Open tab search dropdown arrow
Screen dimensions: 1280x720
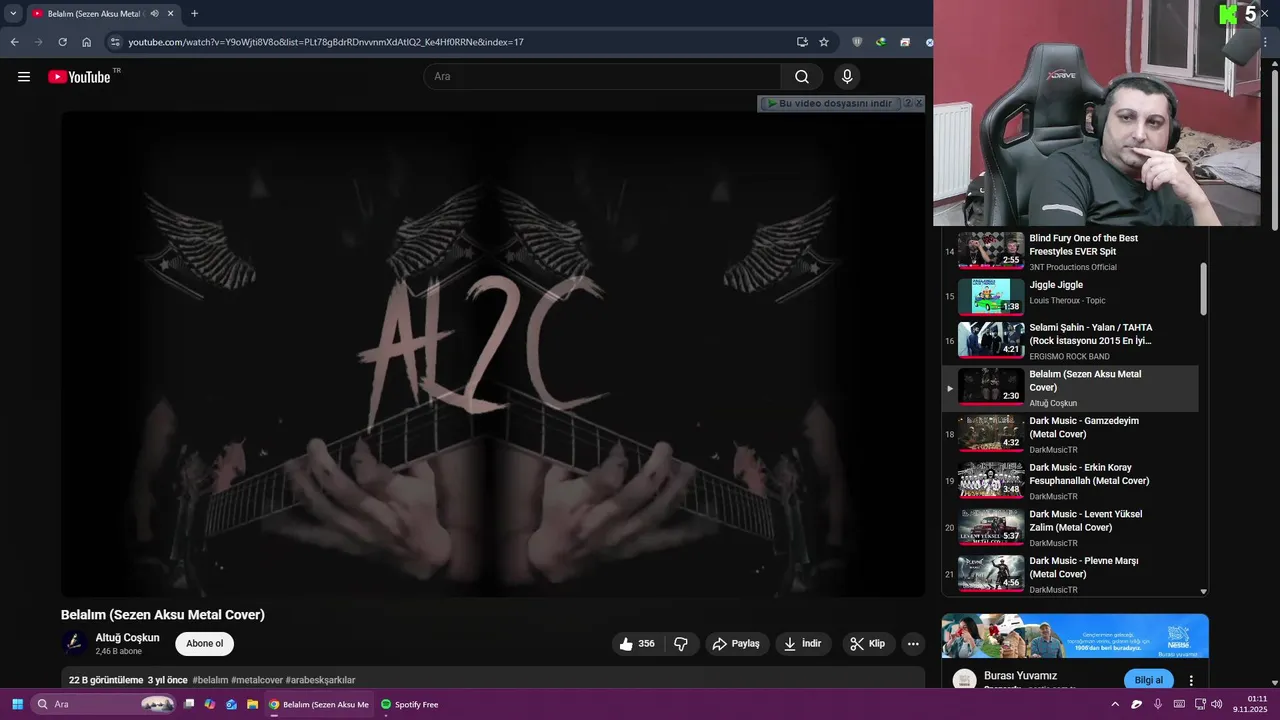pyautogui.click(x=13, y=13)
